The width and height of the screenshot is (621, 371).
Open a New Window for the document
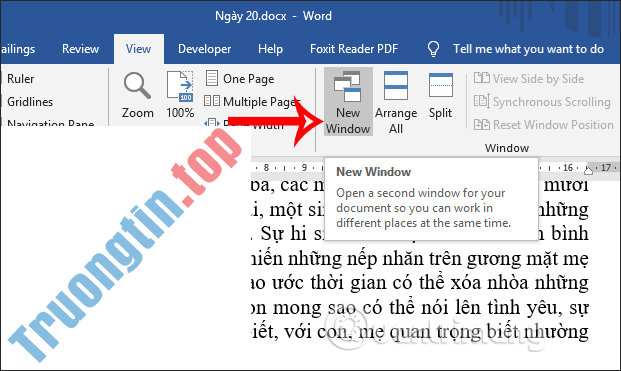[348, 102]
